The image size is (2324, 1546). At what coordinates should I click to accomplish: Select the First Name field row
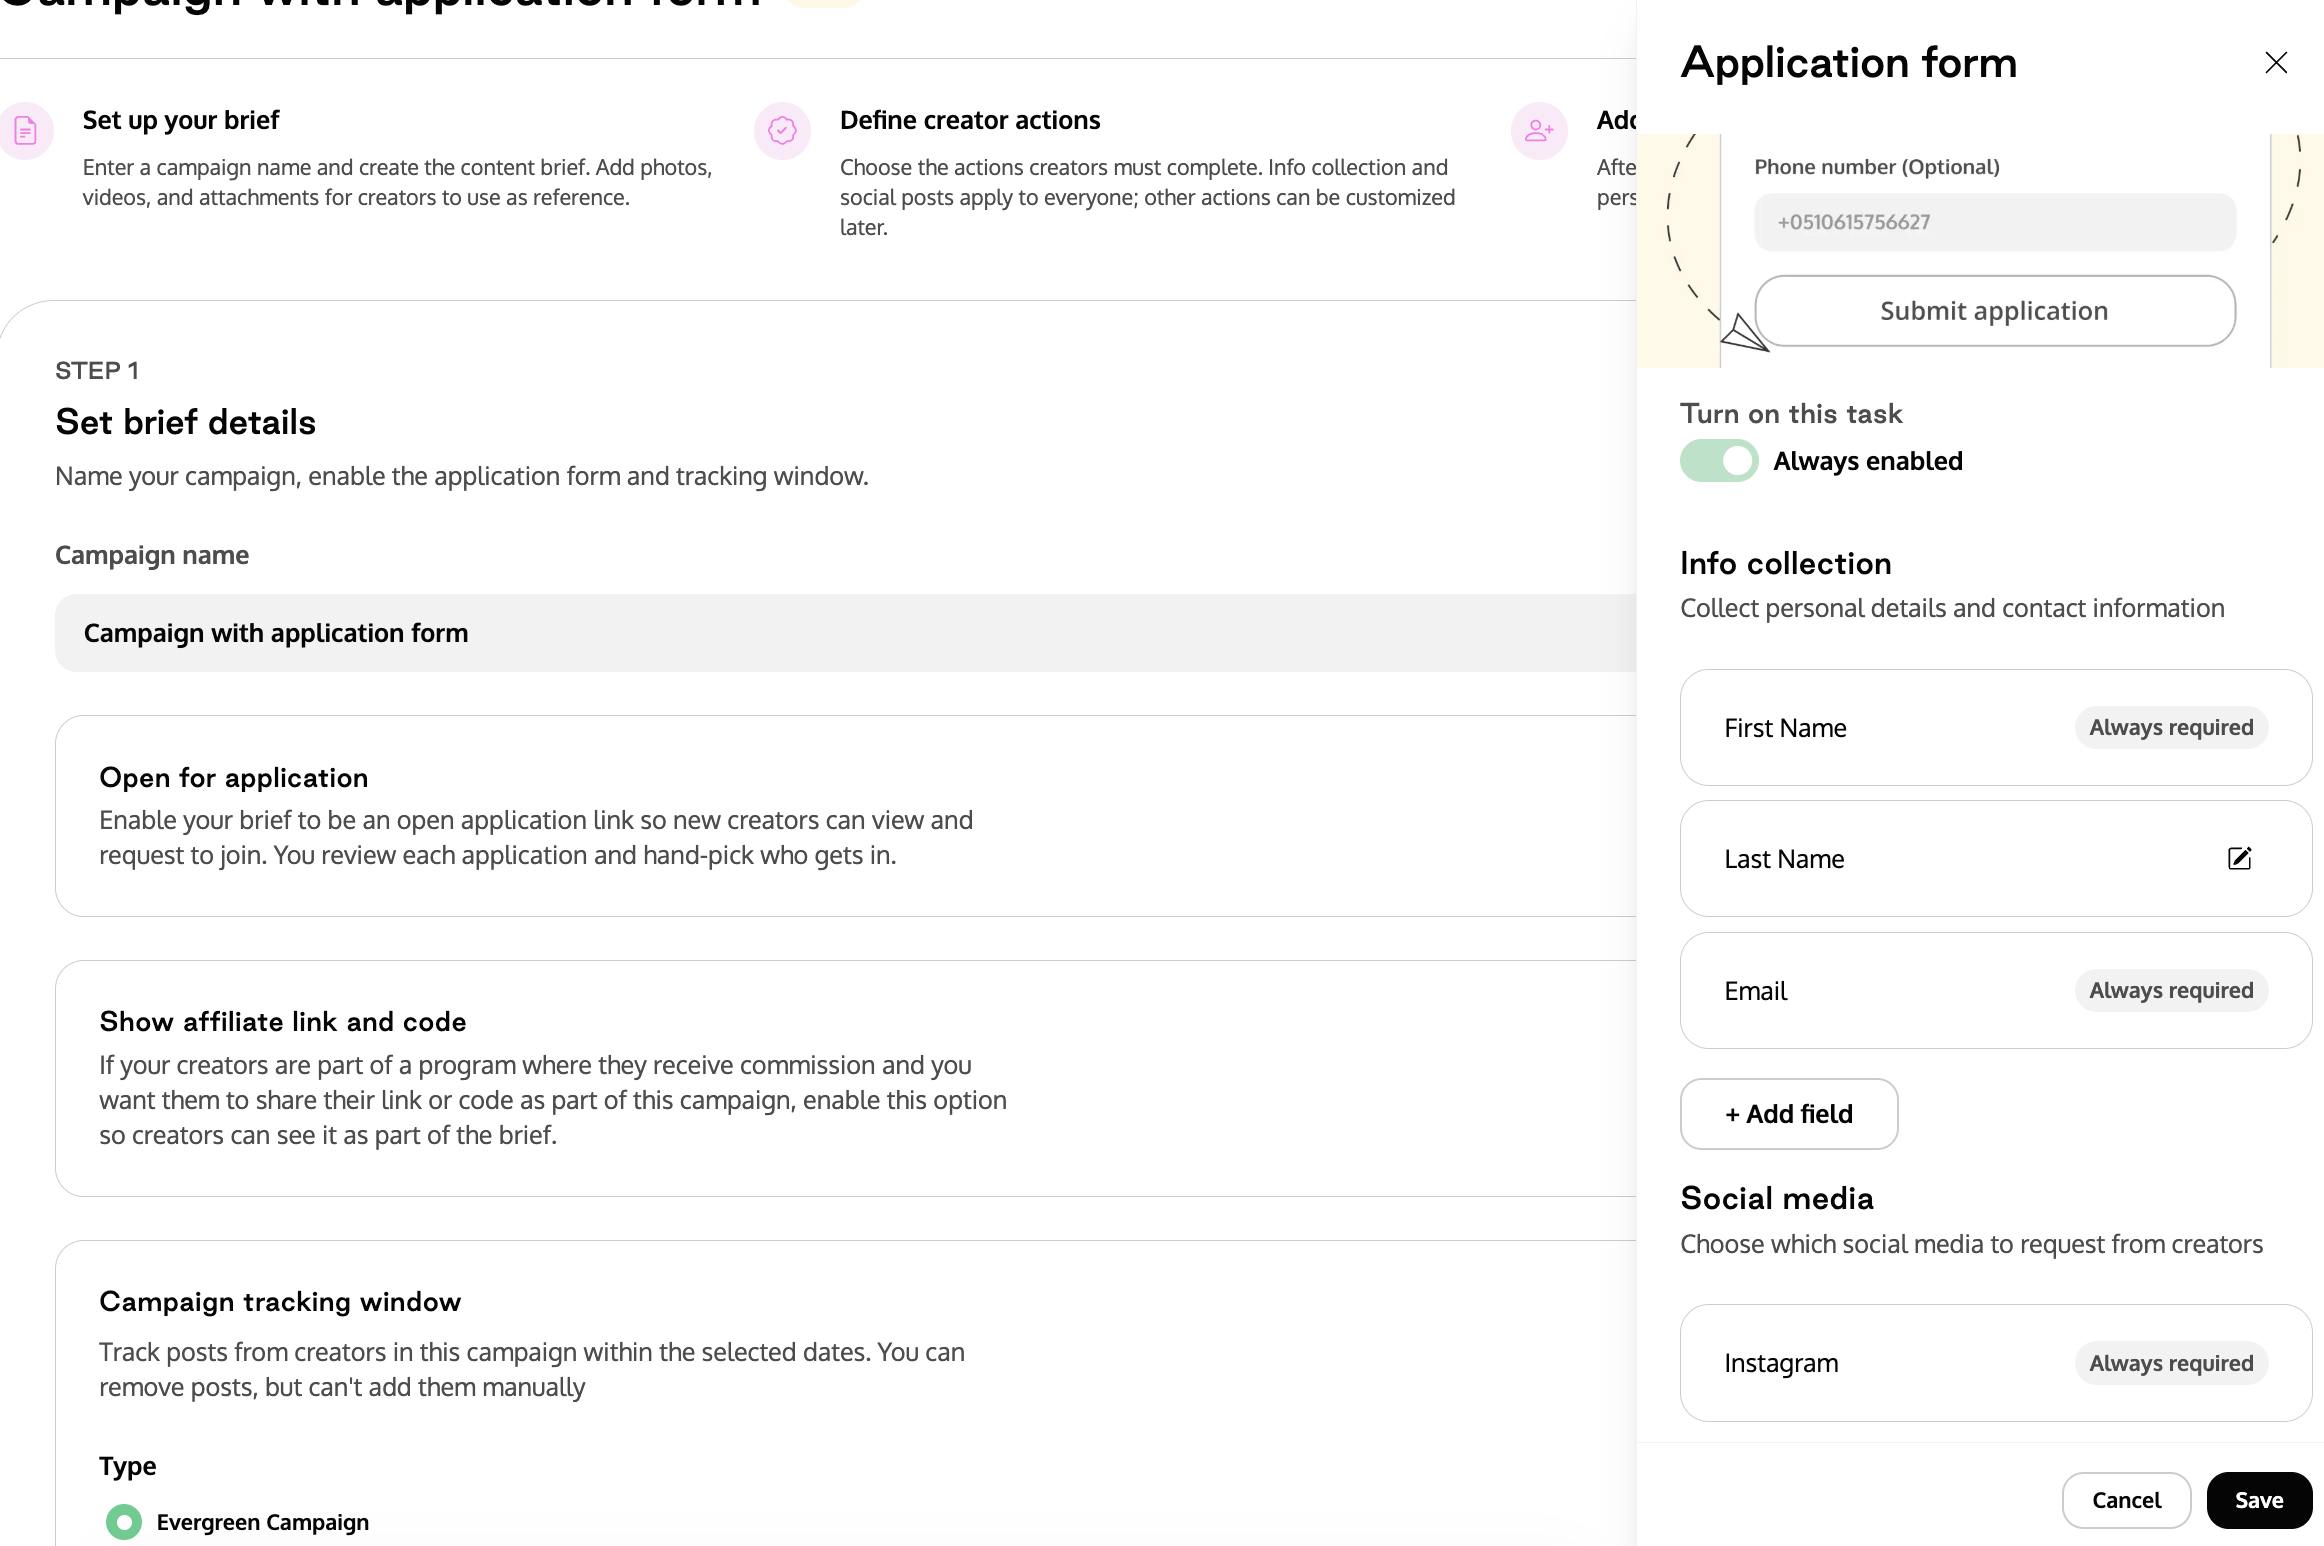1996,728
